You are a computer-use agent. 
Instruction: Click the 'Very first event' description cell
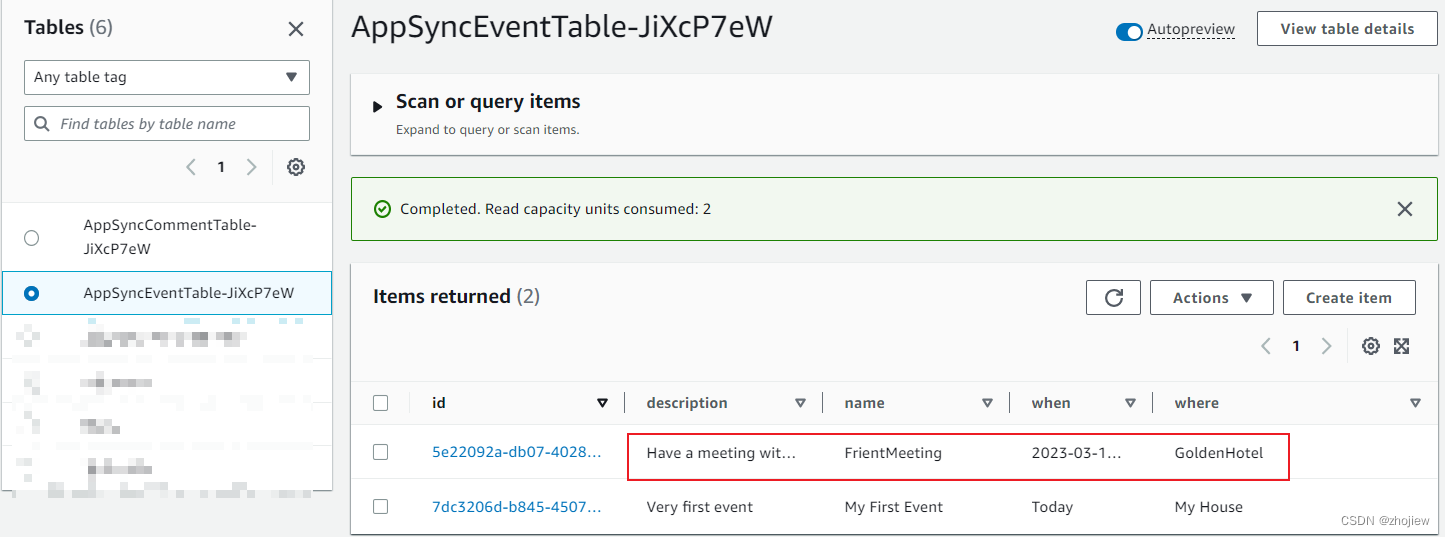pyautogui.click(x=700, y=507)
